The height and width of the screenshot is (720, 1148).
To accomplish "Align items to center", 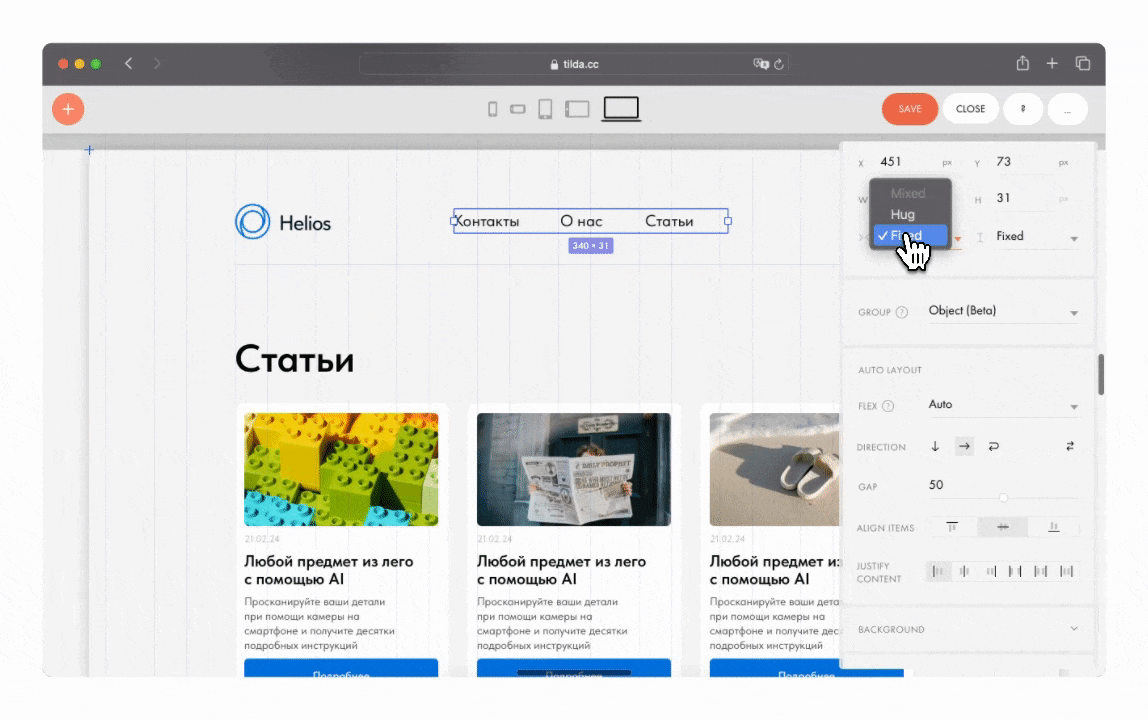I will point(1003,527).
